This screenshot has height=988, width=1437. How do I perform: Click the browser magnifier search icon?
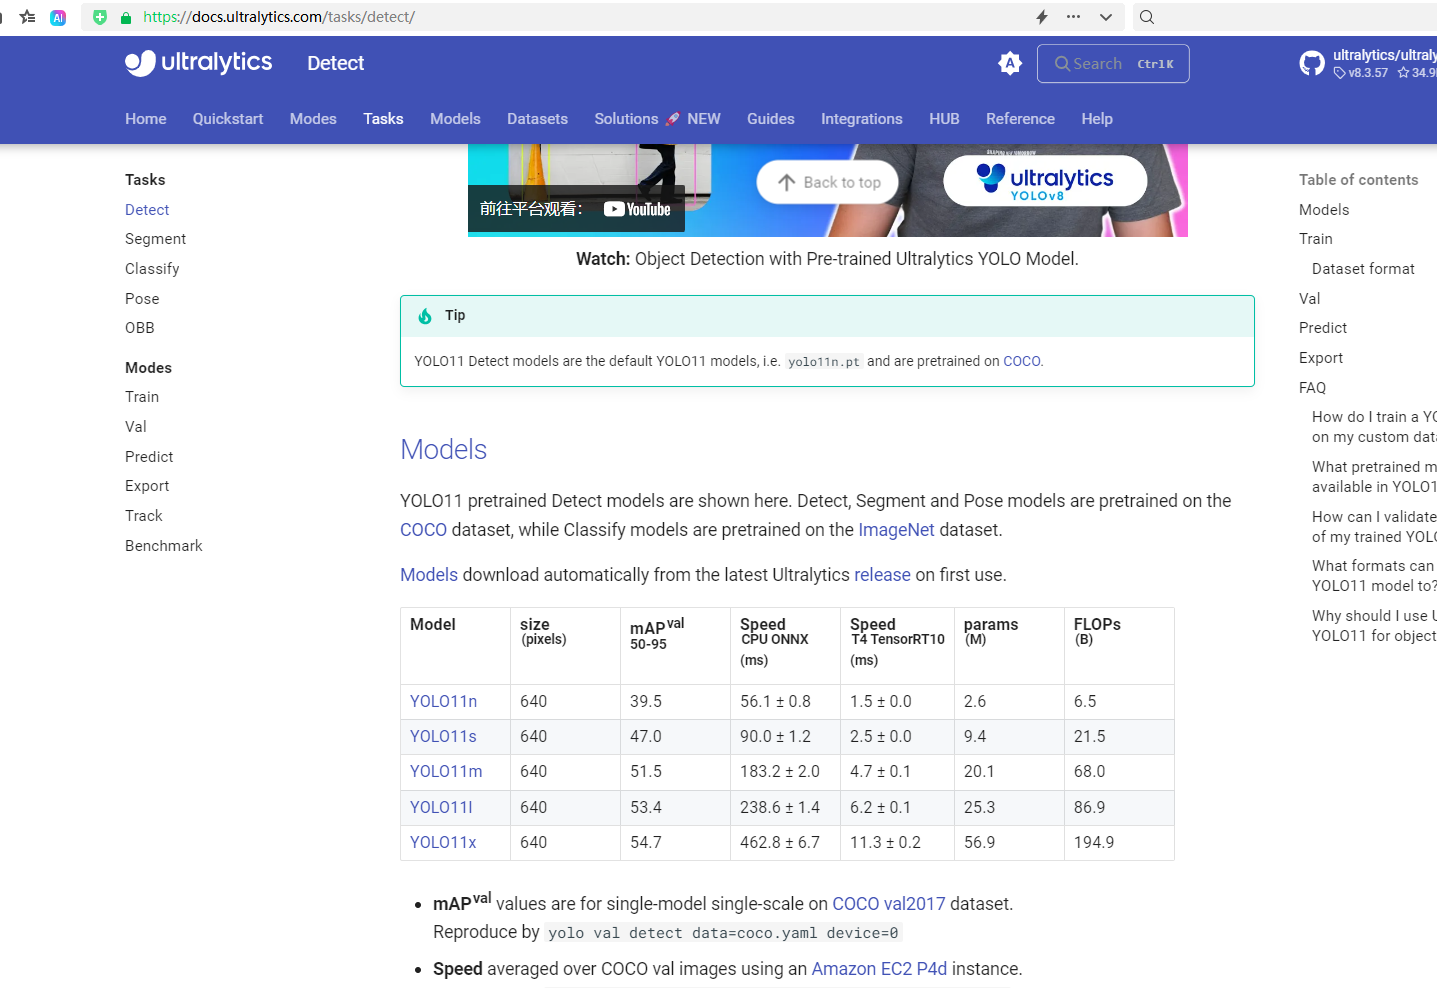pyautogui.click(x=1147, y=17)
